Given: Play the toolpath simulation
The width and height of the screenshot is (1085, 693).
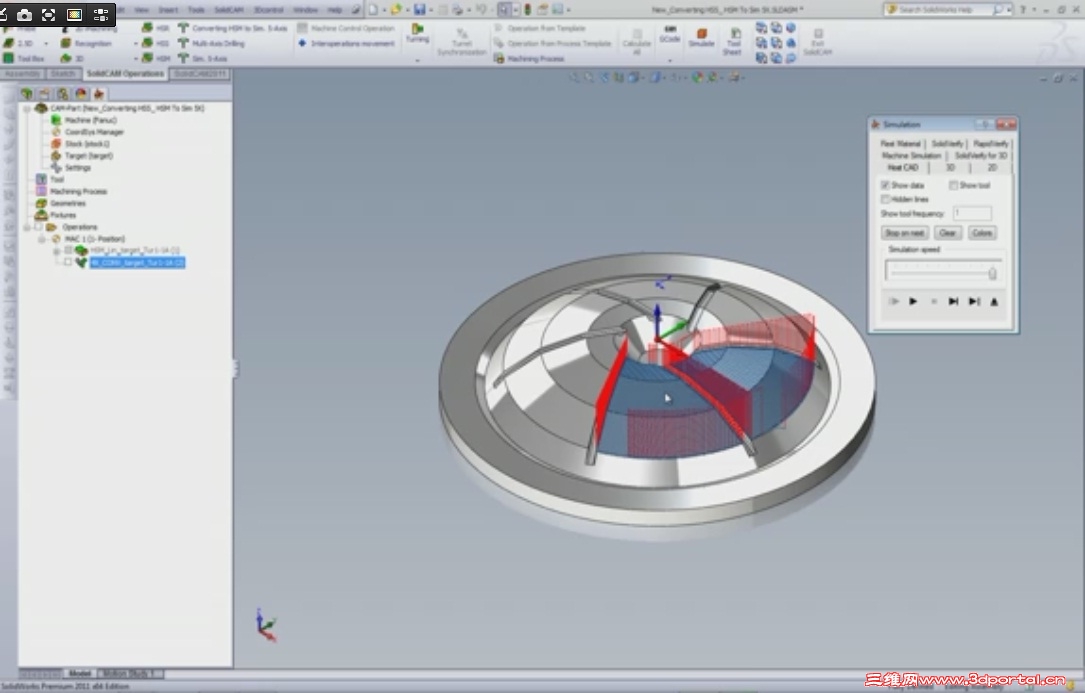Looking at the screenshot, I should click(x=913, y=301).
